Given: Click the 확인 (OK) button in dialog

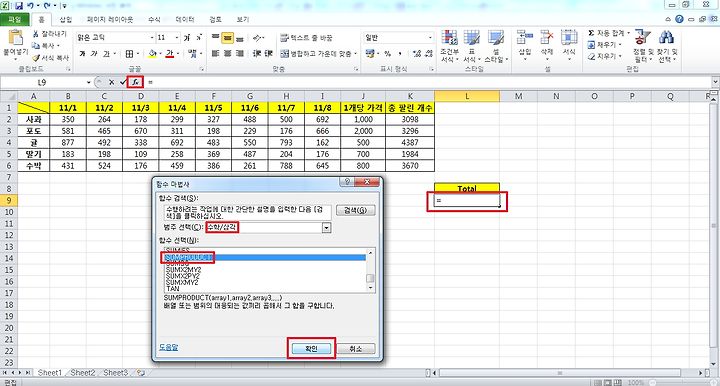Looking at the screenshot, I should click(x=311, y=349).
